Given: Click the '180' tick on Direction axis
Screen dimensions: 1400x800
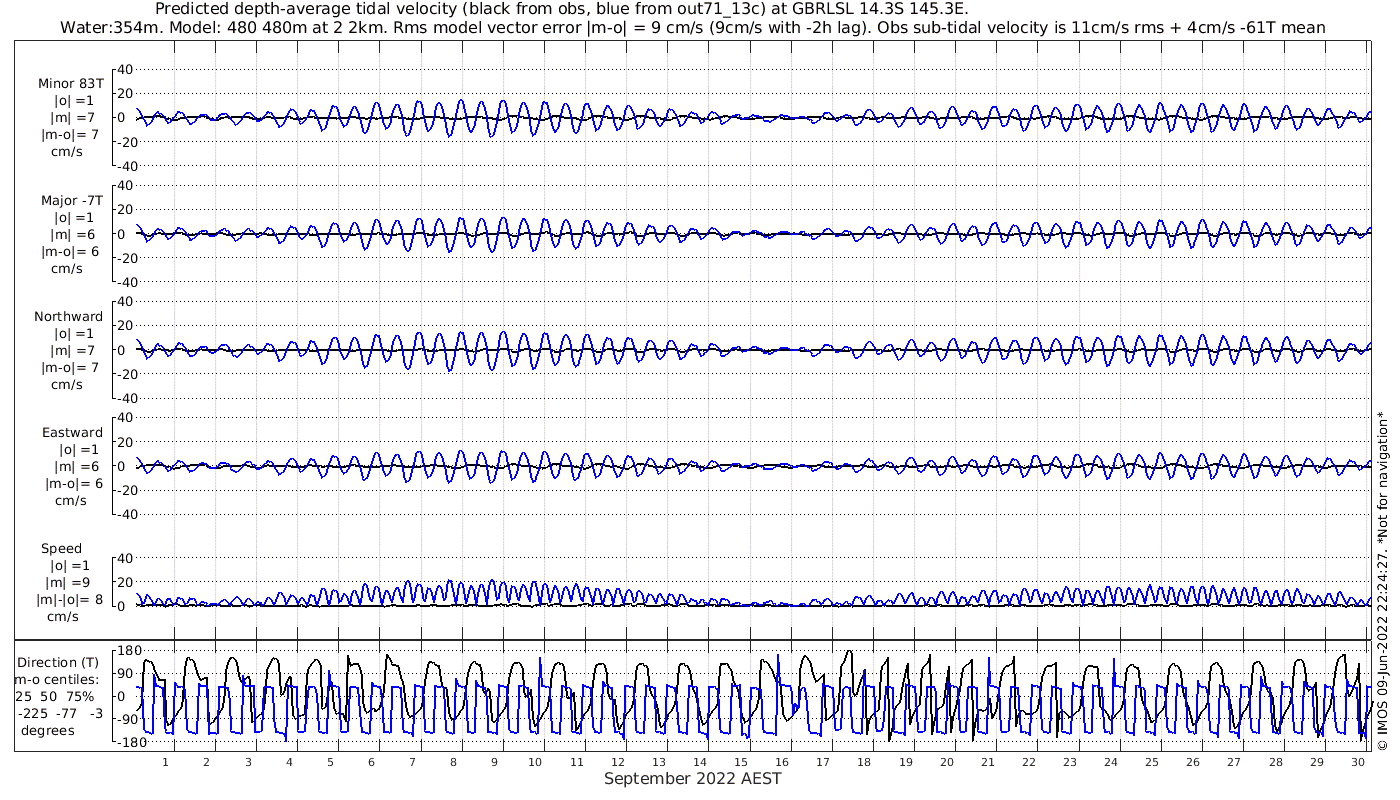Looking at the screenshot, I should [x=128, y=650].
